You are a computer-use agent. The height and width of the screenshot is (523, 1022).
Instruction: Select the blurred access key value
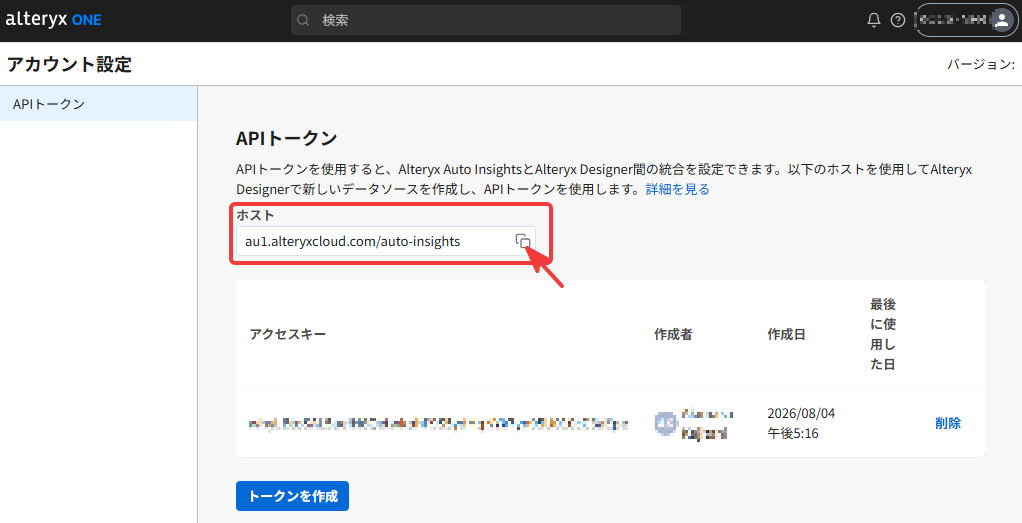tap(439, 424)
